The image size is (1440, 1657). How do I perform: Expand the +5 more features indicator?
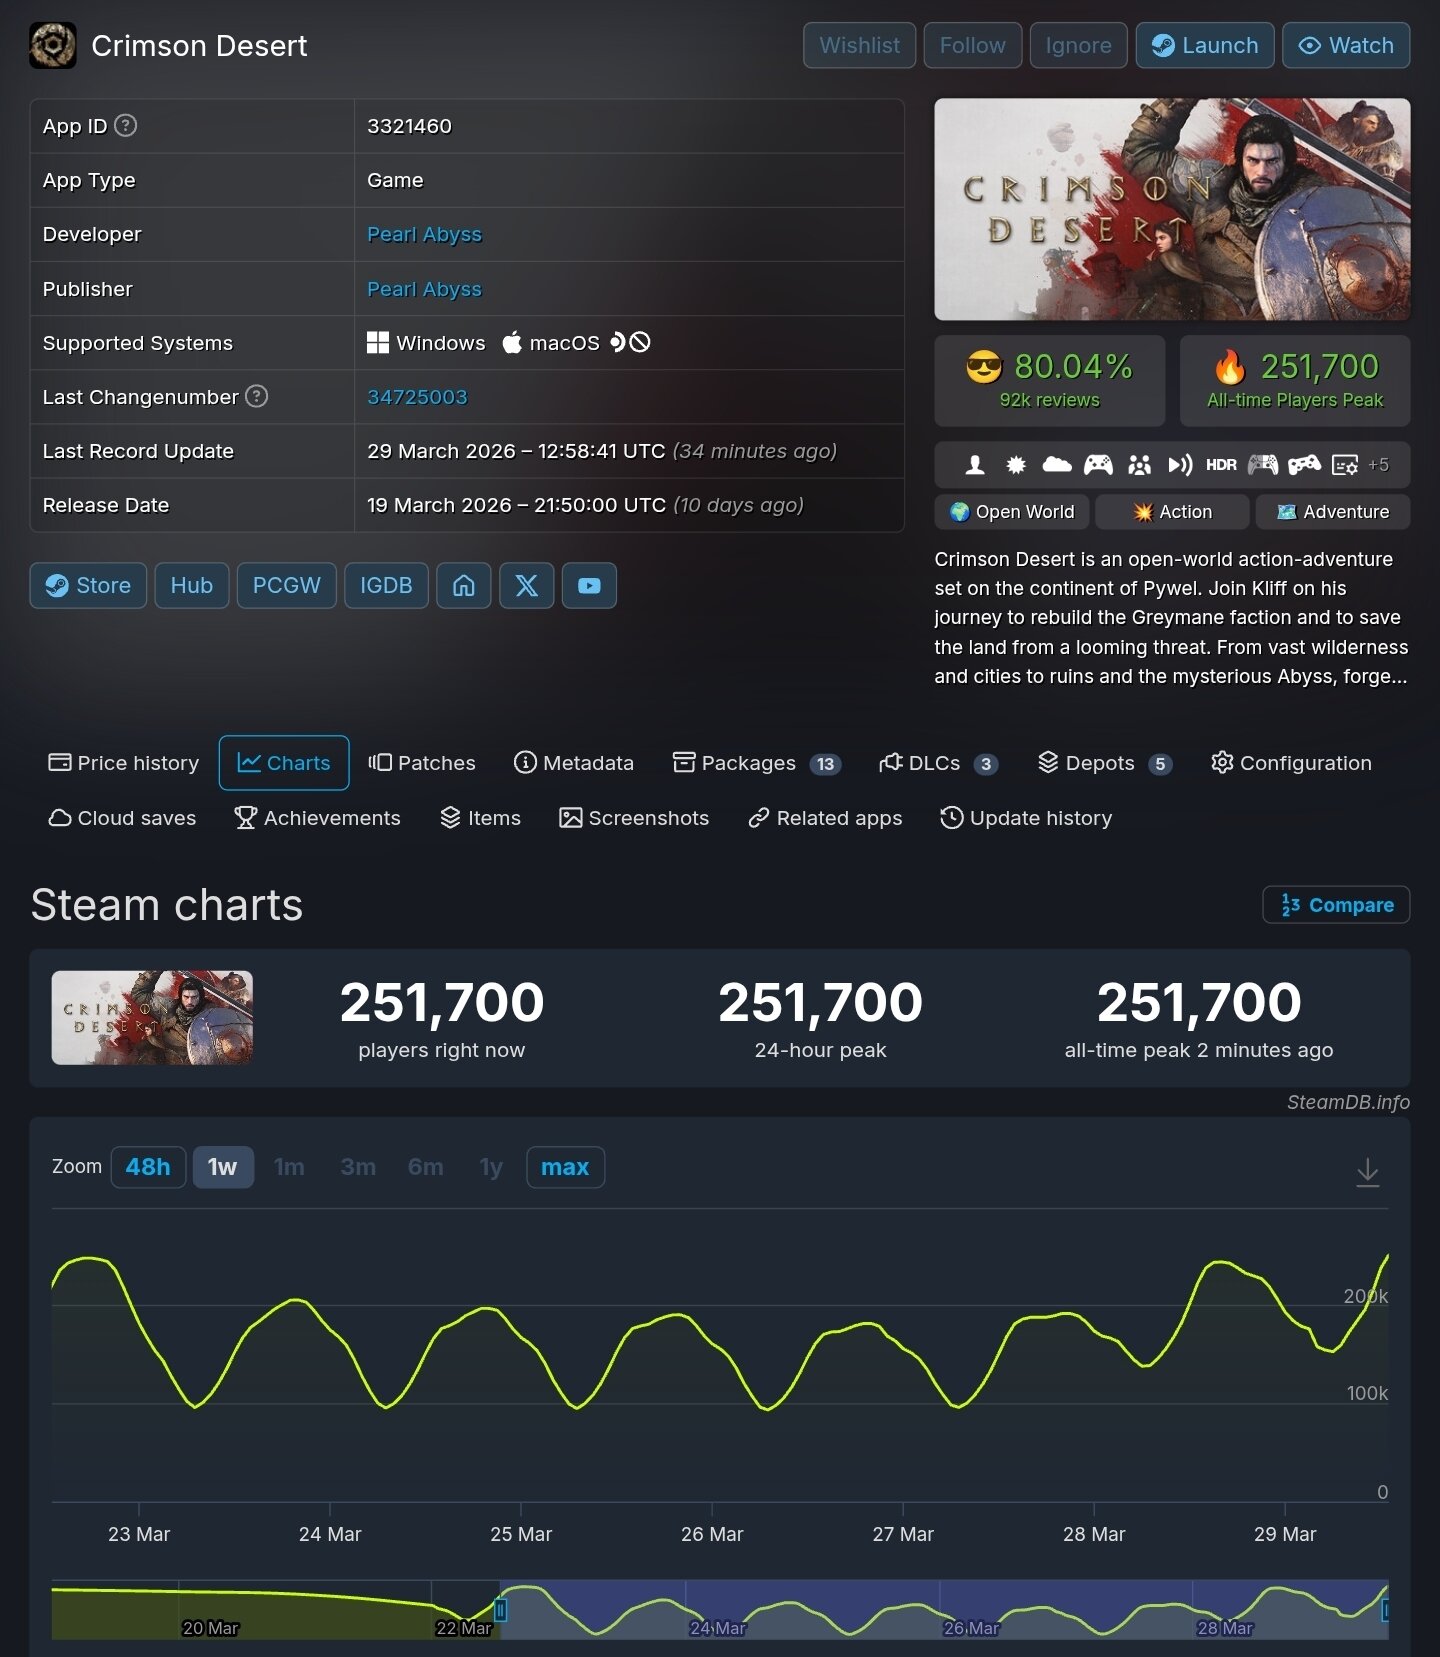1378,465
